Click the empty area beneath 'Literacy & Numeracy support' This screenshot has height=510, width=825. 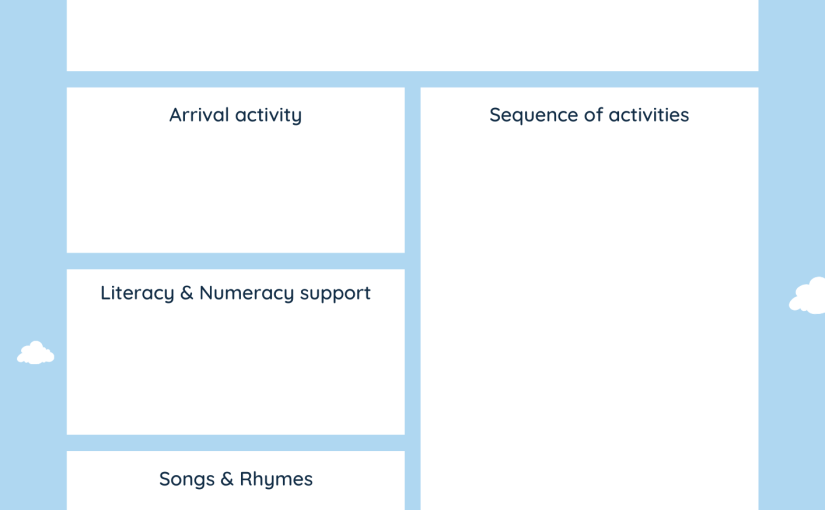(235, 368)
